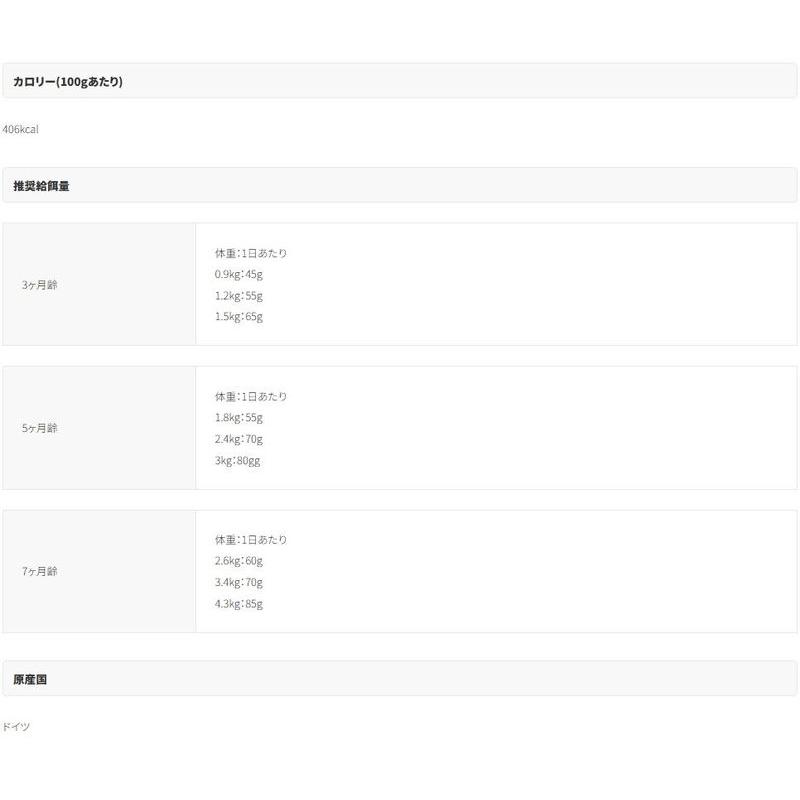The image size is (800, 800).
Task: Click the 5ヶ月齢 row label
Action: pyautogui.click(x=40, y=428)
